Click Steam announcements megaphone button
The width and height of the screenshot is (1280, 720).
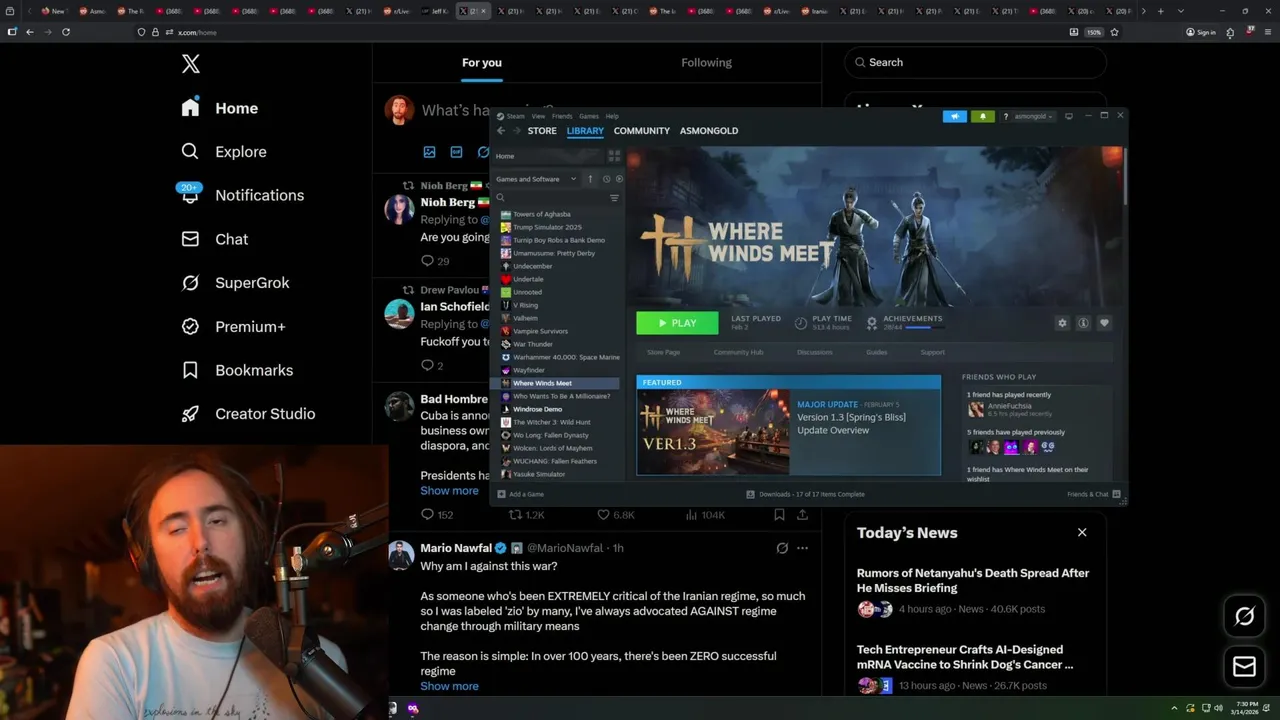[x=954, y=116]
